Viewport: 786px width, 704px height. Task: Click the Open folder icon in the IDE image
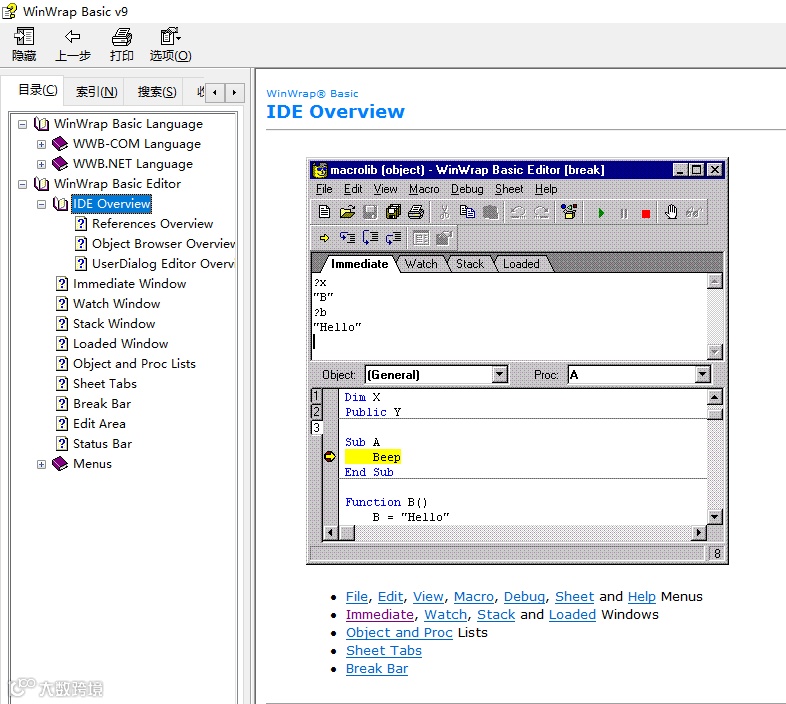(x=347, y=212)
